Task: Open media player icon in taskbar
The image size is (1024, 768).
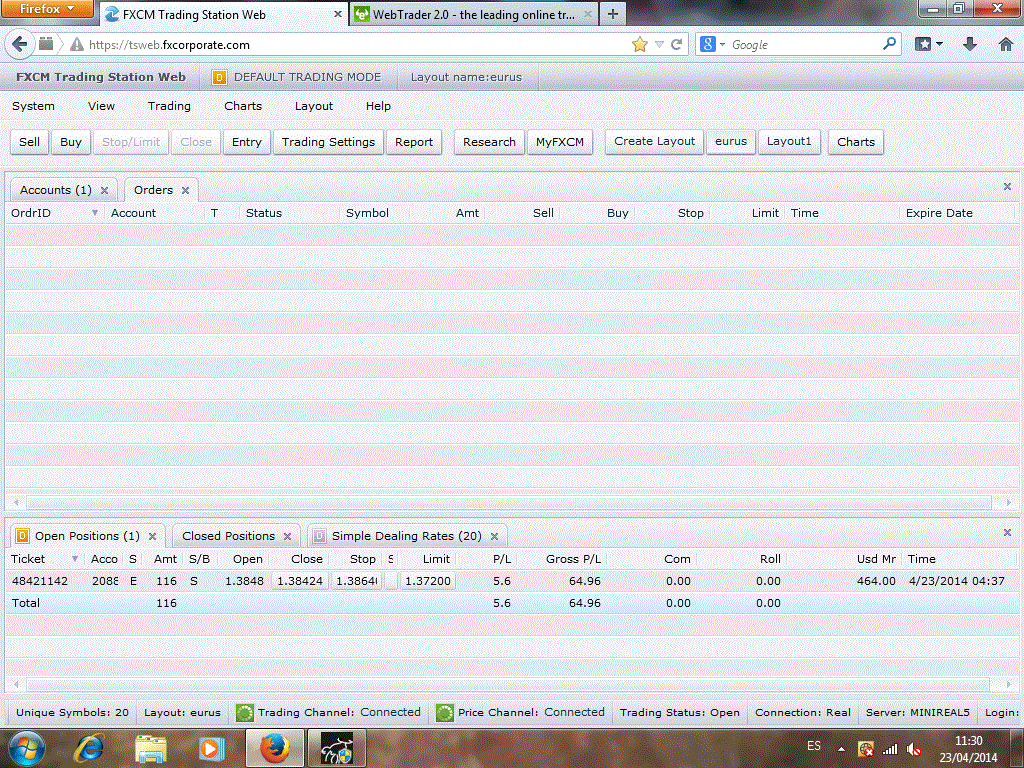Action: (x=211, y=748)
